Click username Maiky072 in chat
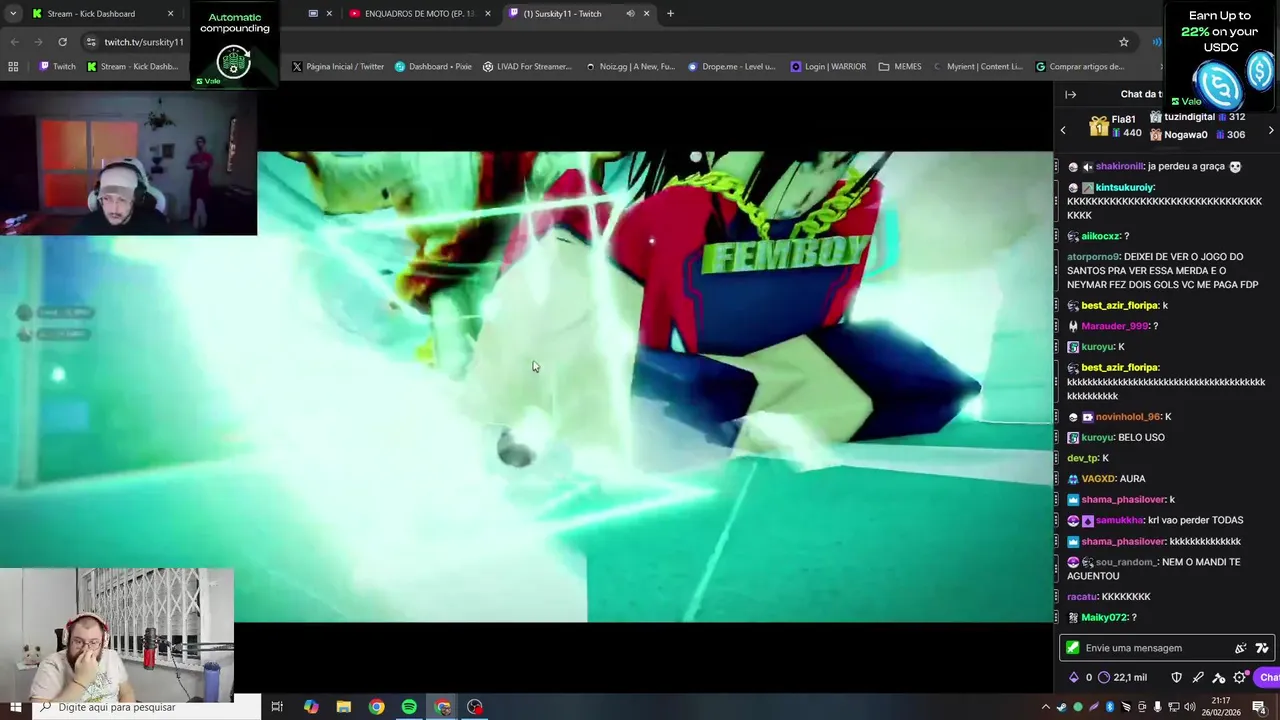Viewport: 1280px width, 720px height. pos(1105,618)
